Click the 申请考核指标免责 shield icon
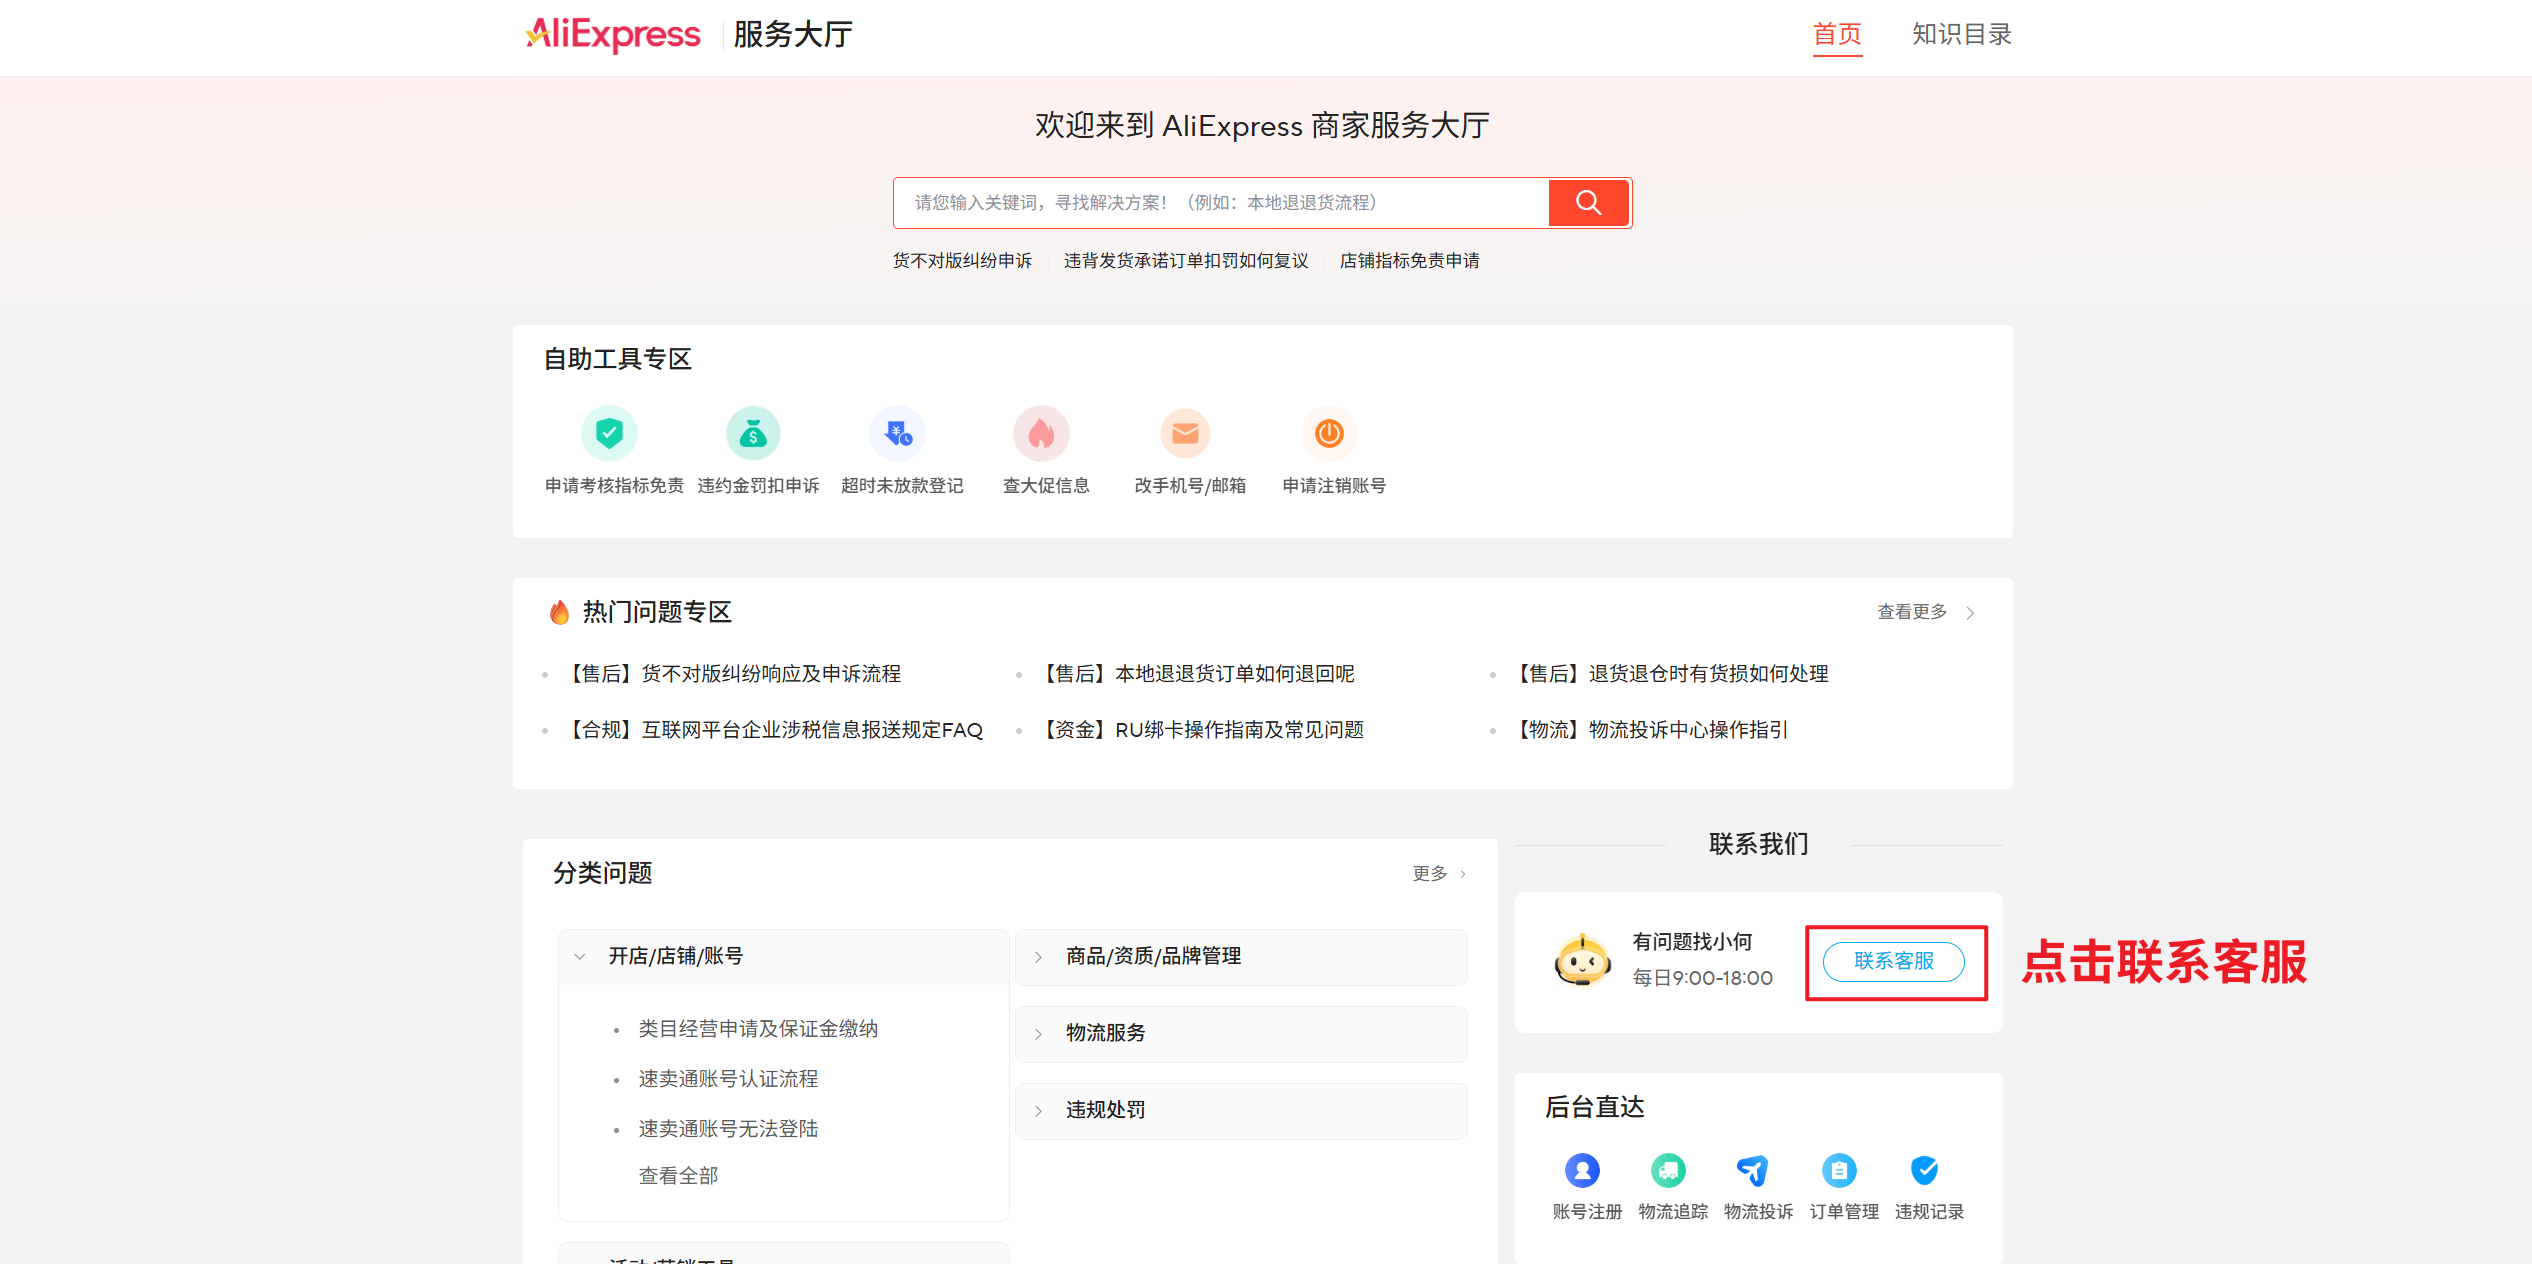Image resolution: width=2532 pixels, height=1264 pixels. point(609,433)
